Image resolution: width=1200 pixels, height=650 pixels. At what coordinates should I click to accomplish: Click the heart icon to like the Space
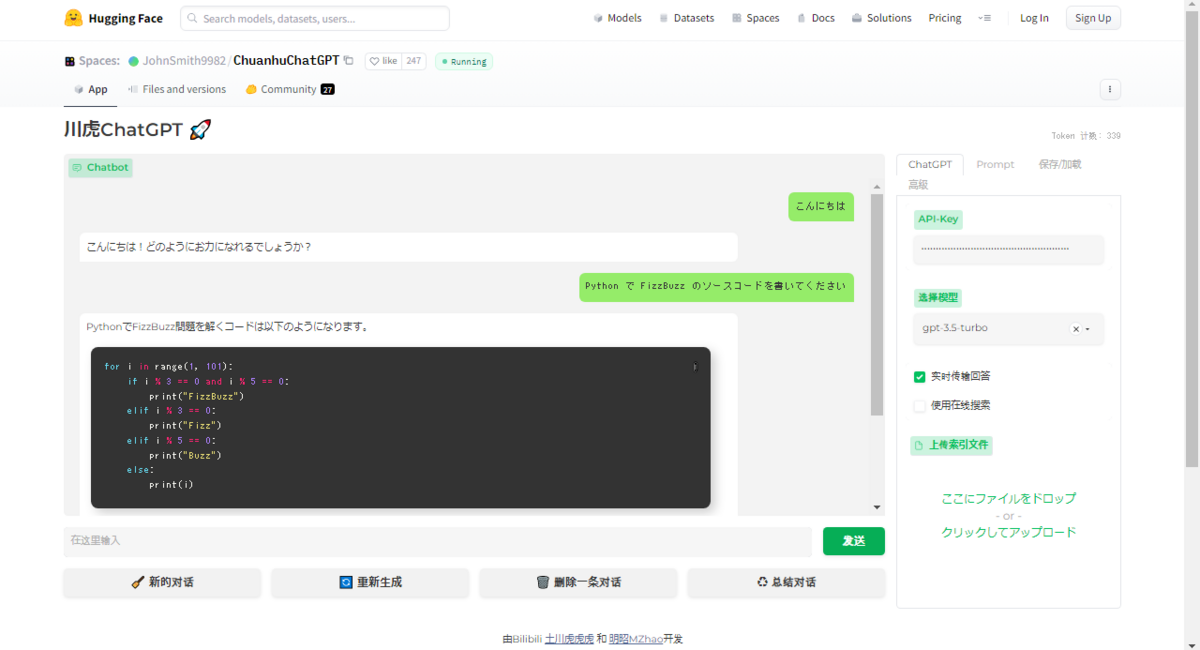click(x=374, y=61)
